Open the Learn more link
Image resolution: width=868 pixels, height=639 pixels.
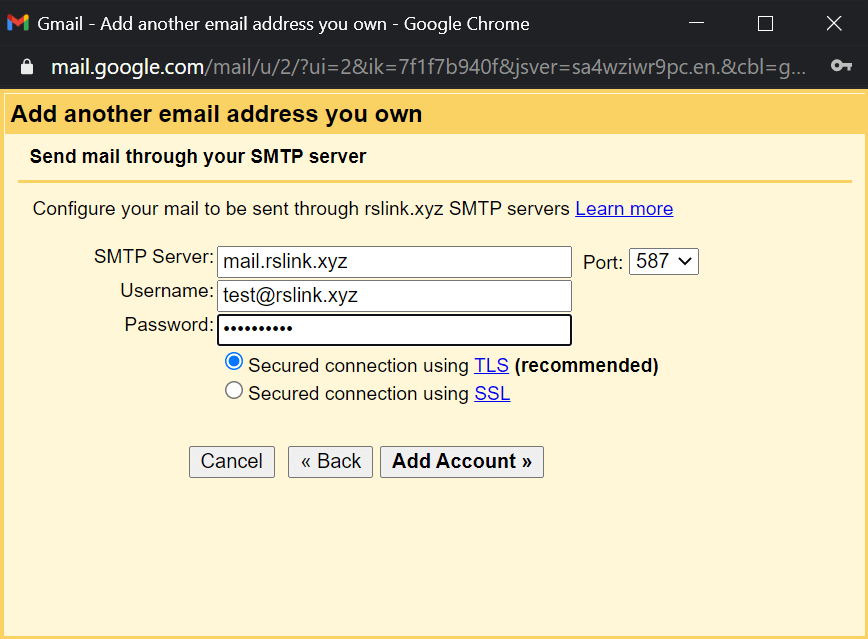coord(624,209)
